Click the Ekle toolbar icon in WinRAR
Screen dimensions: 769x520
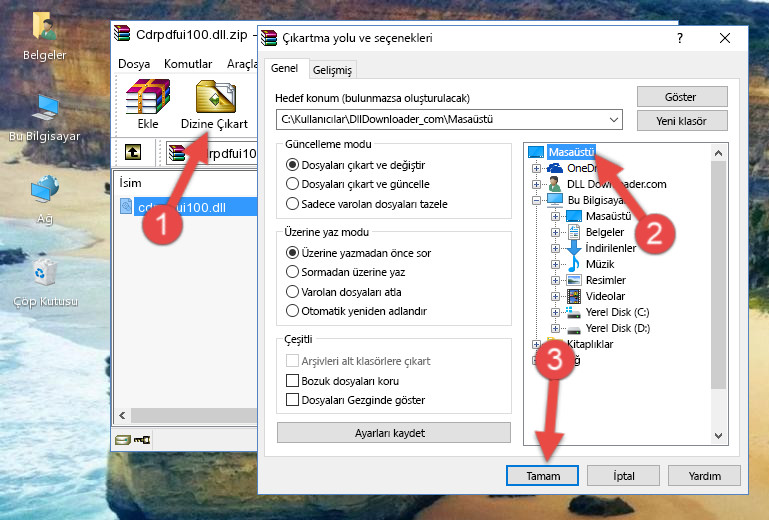pos(148,104)
